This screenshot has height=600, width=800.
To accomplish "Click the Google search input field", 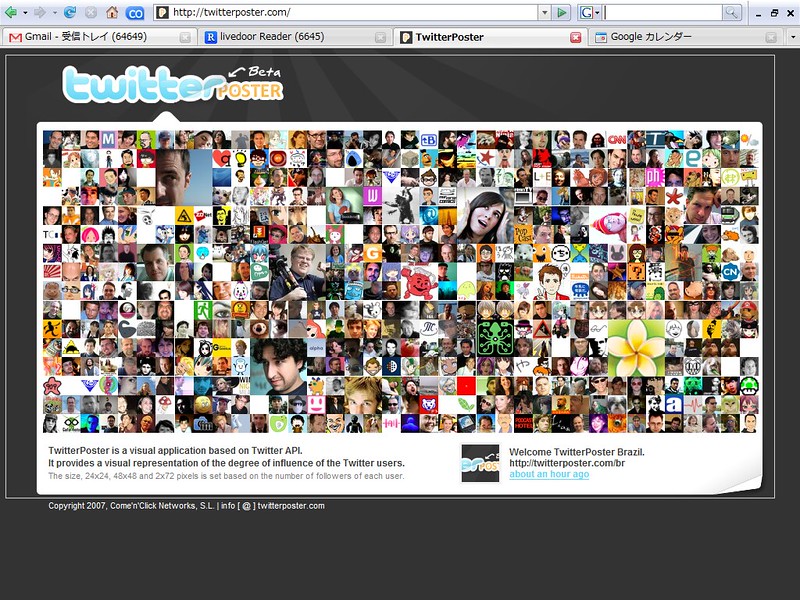I will coord(662,12).
